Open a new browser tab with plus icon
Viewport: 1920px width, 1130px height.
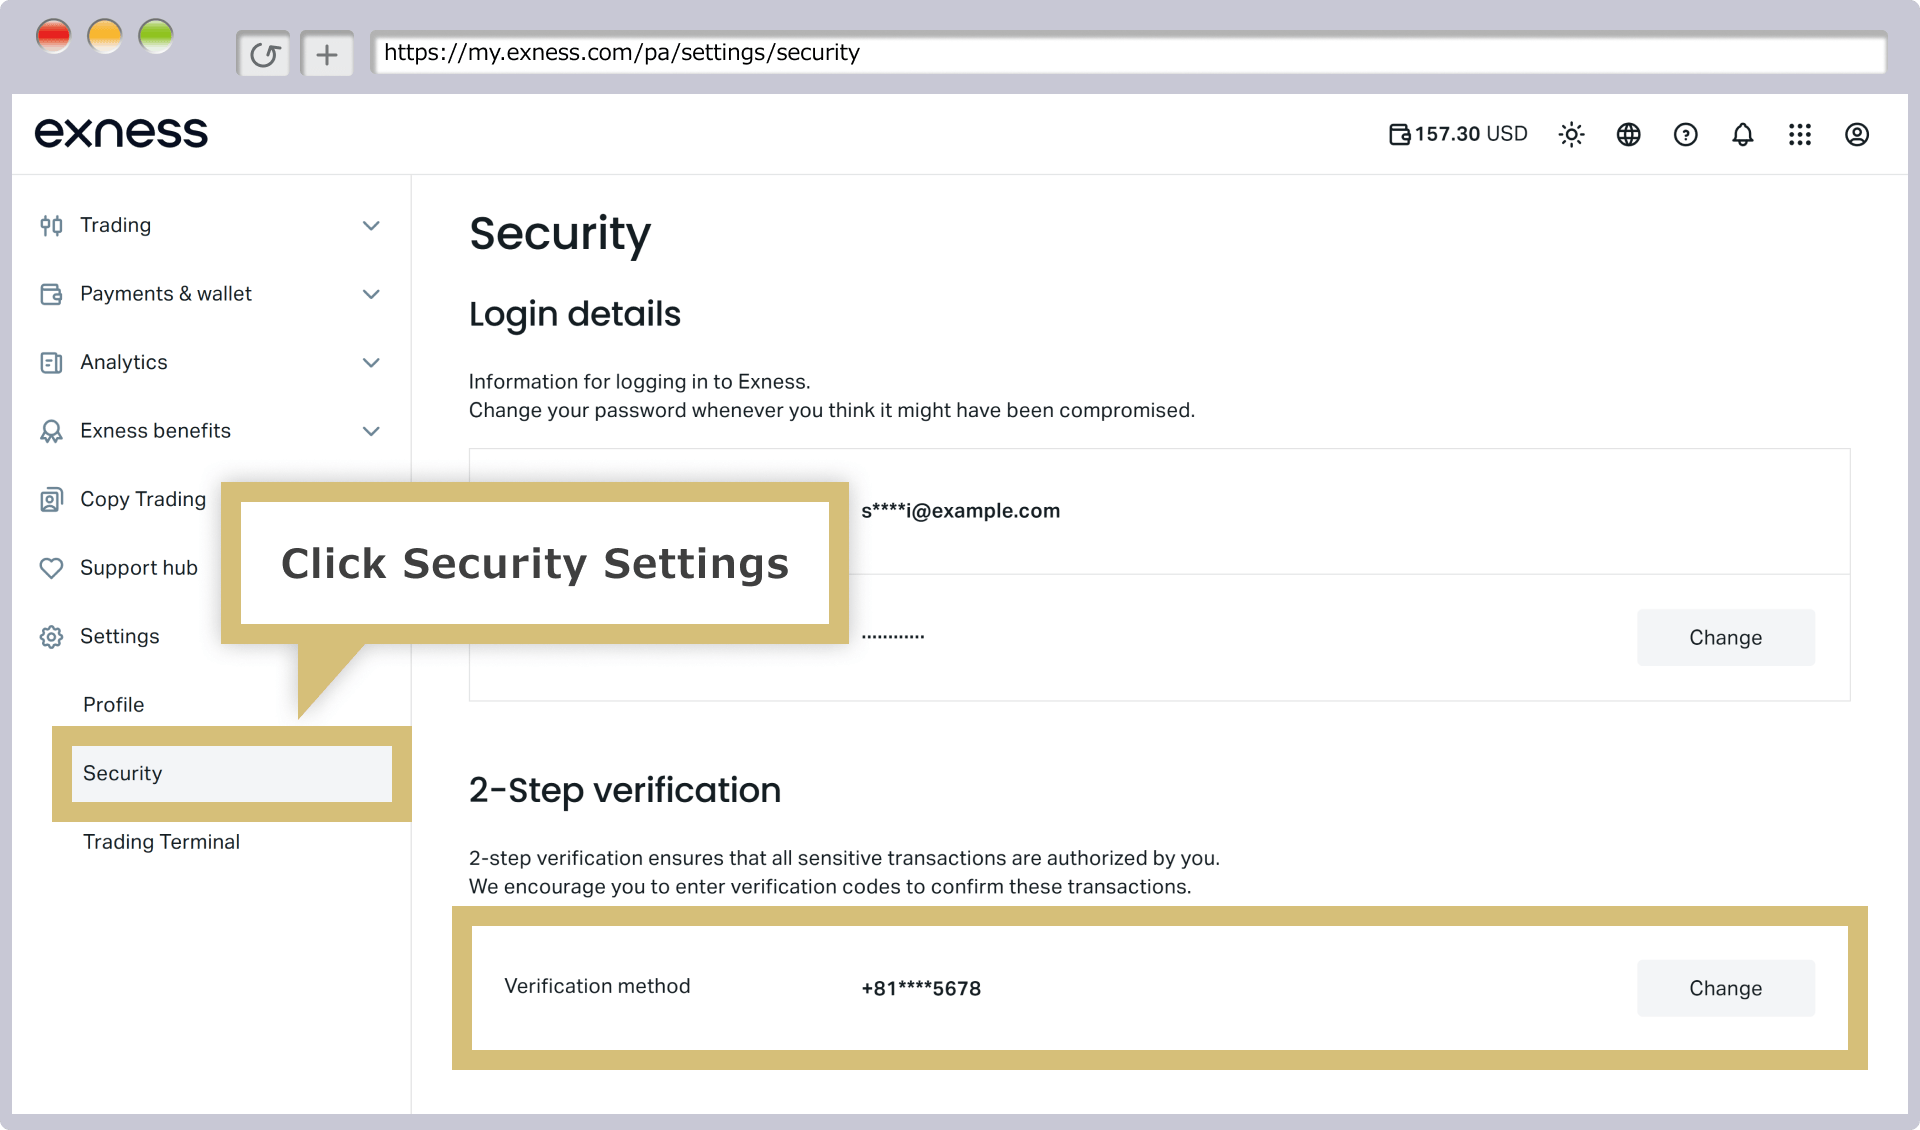[327, 54]
